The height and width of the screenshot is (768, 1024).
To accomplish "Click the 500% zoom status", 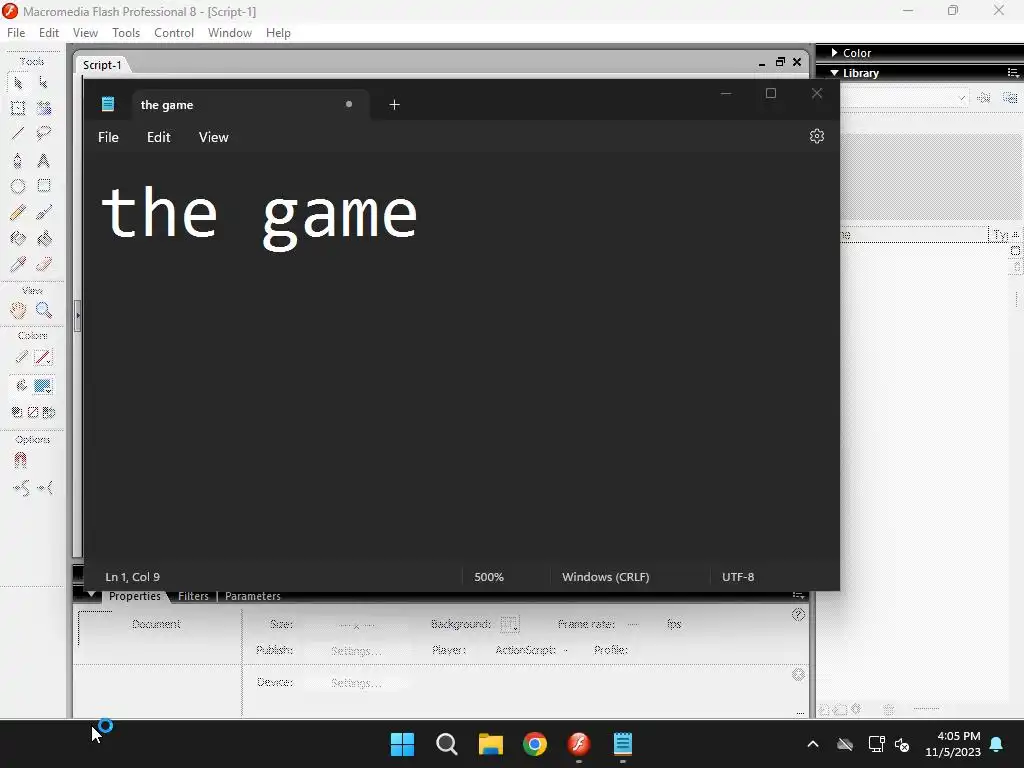I will [489, 577].
